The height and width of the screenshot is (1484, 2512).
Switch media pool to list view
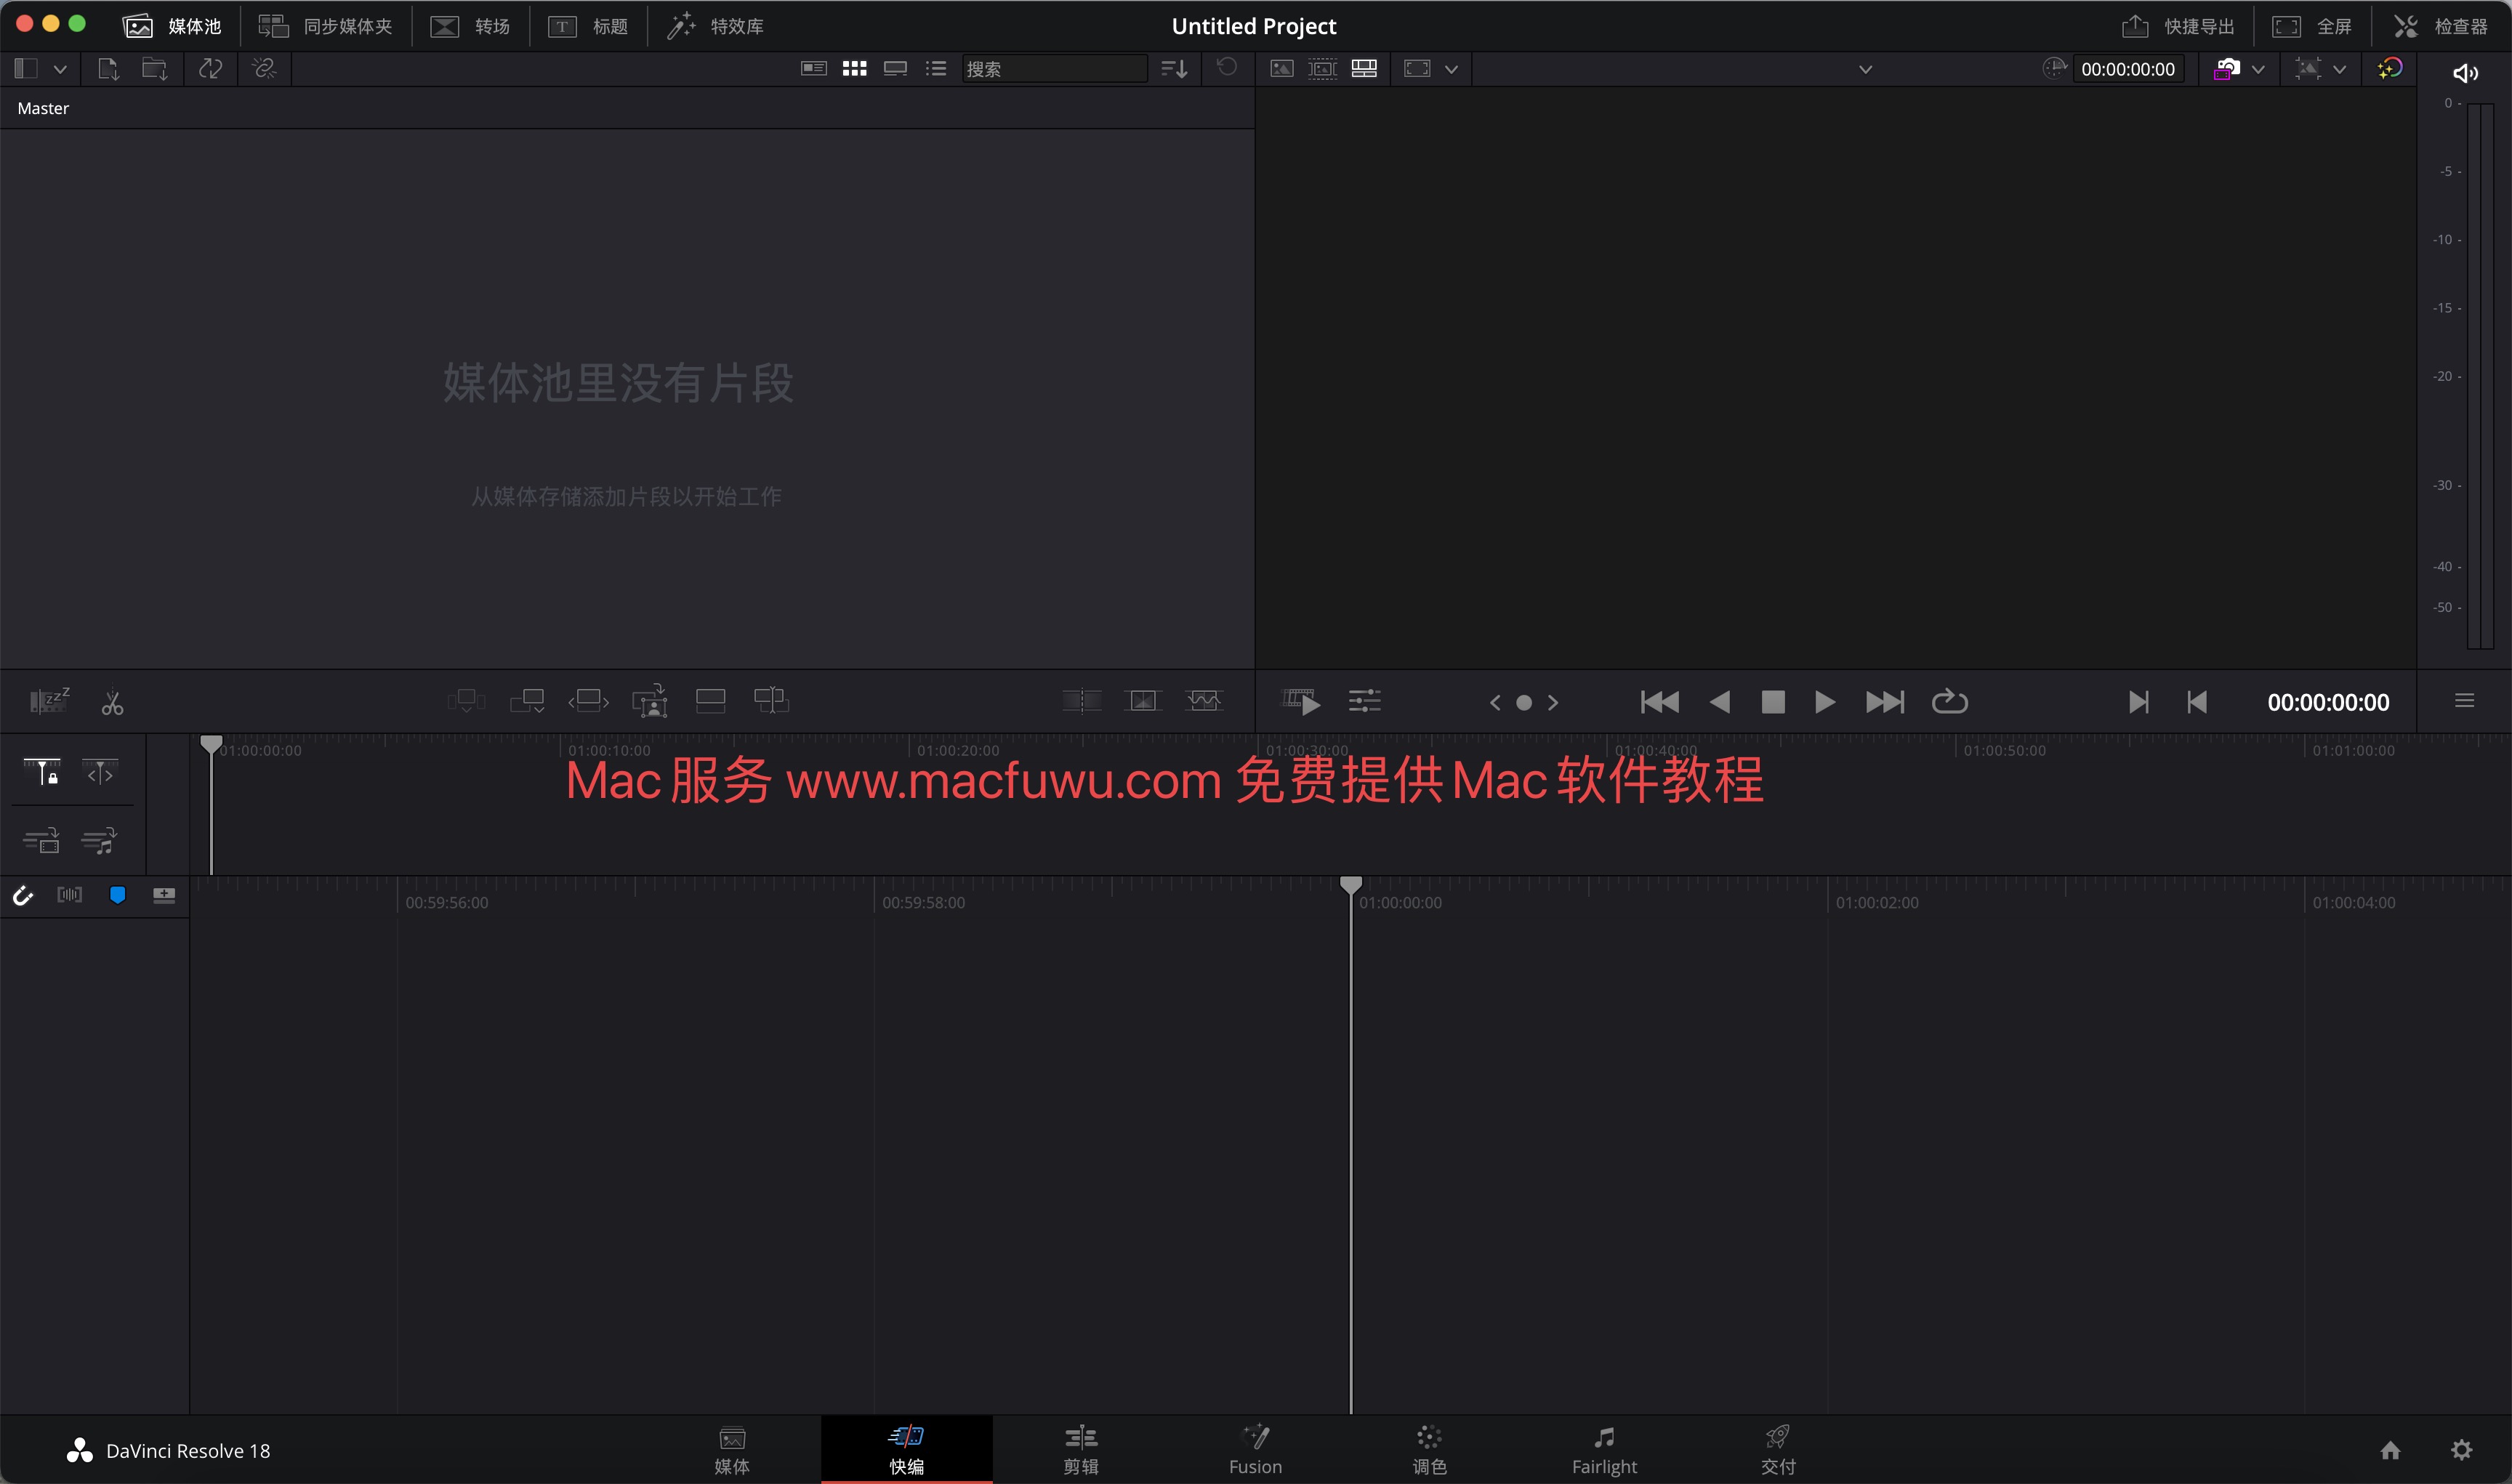coord(936,68)
